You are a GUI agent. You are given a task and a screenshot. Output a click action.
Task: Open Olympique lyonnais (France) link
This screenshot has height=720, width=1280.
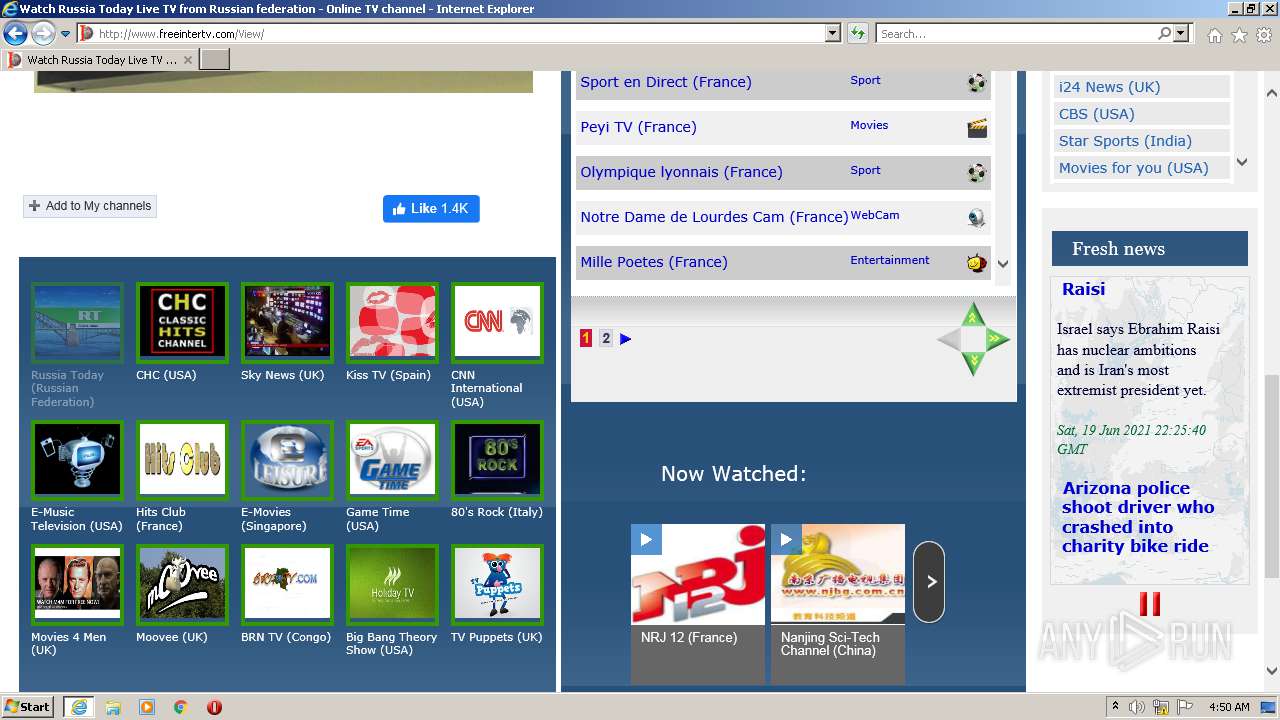pyautogui.click(x=681, y=172)
